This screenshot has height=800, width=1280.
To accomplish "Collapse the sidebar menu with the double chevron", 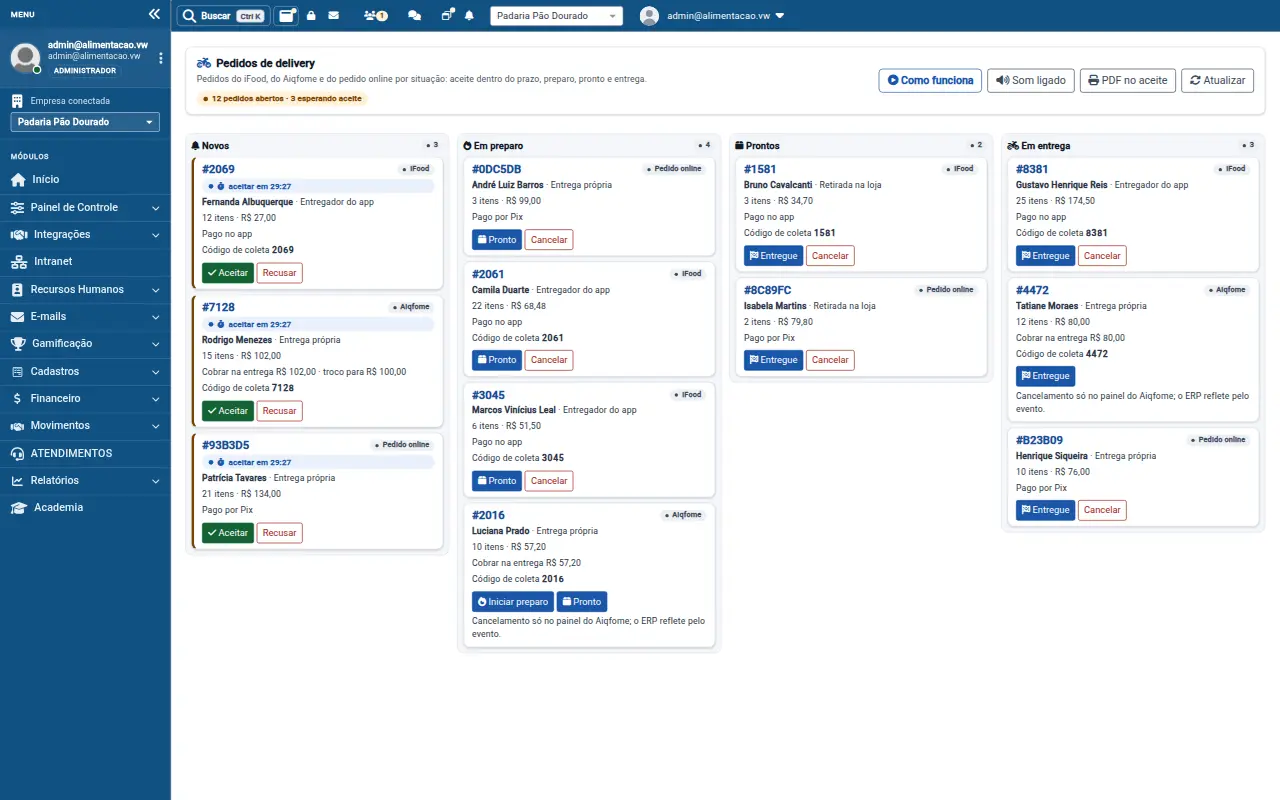I will point(154,14).
